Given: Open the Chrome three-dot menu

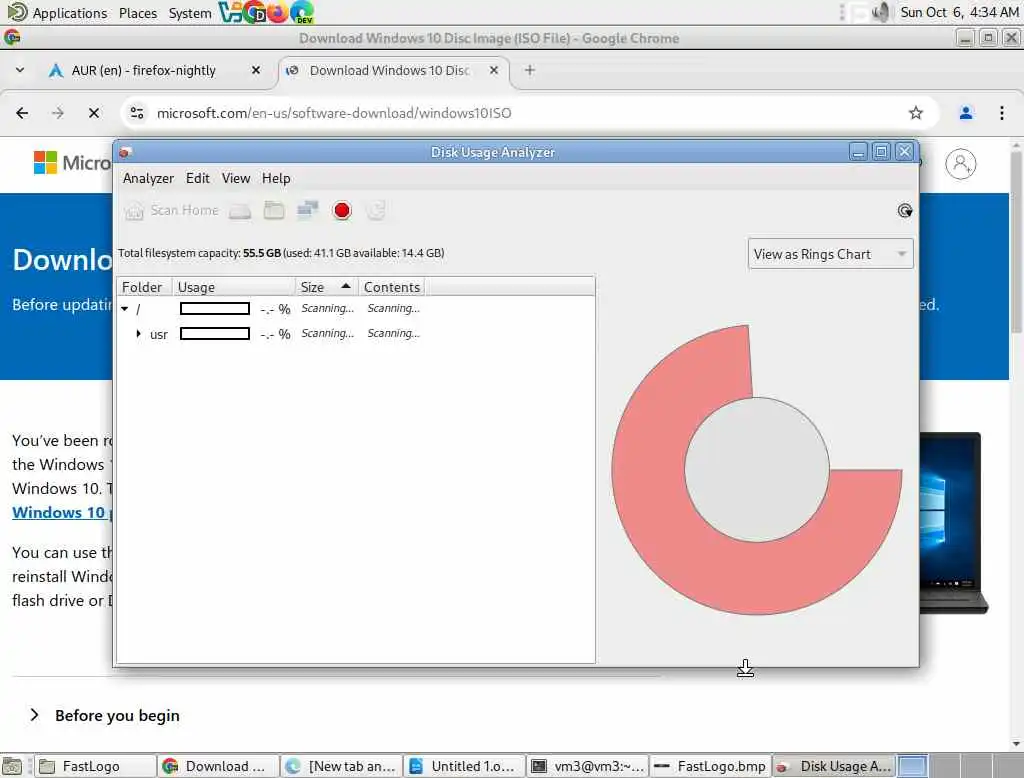Looking at the screenshot, I should (x=1002, y=113).
